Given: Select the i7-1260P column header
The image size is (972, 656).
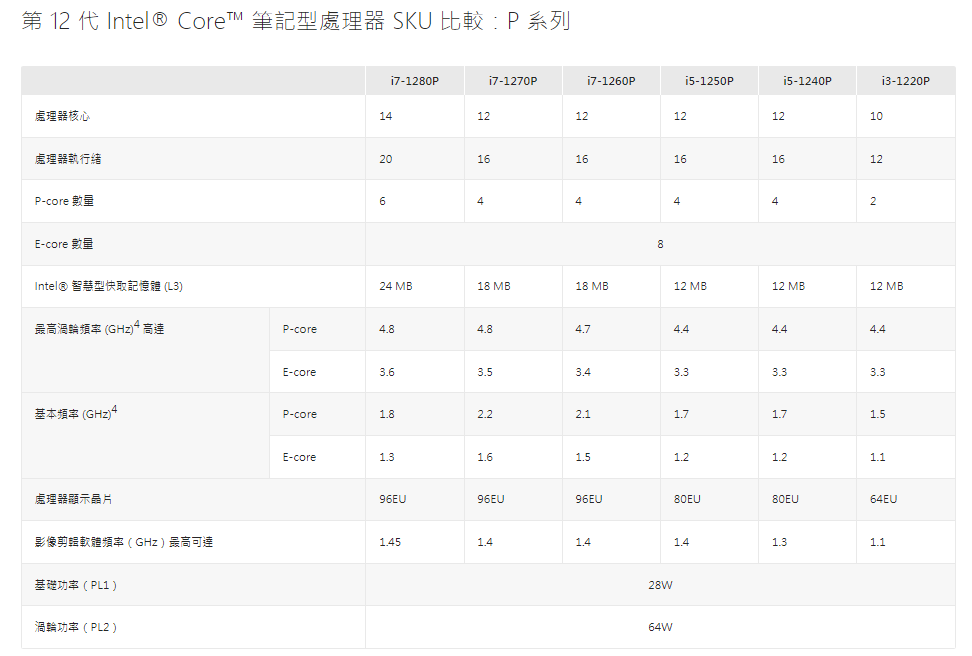Looking at the screenshot, I should 611,81.
